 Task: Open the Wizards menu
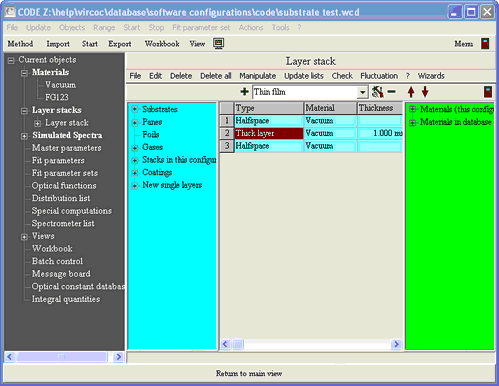tap(431, 76)
